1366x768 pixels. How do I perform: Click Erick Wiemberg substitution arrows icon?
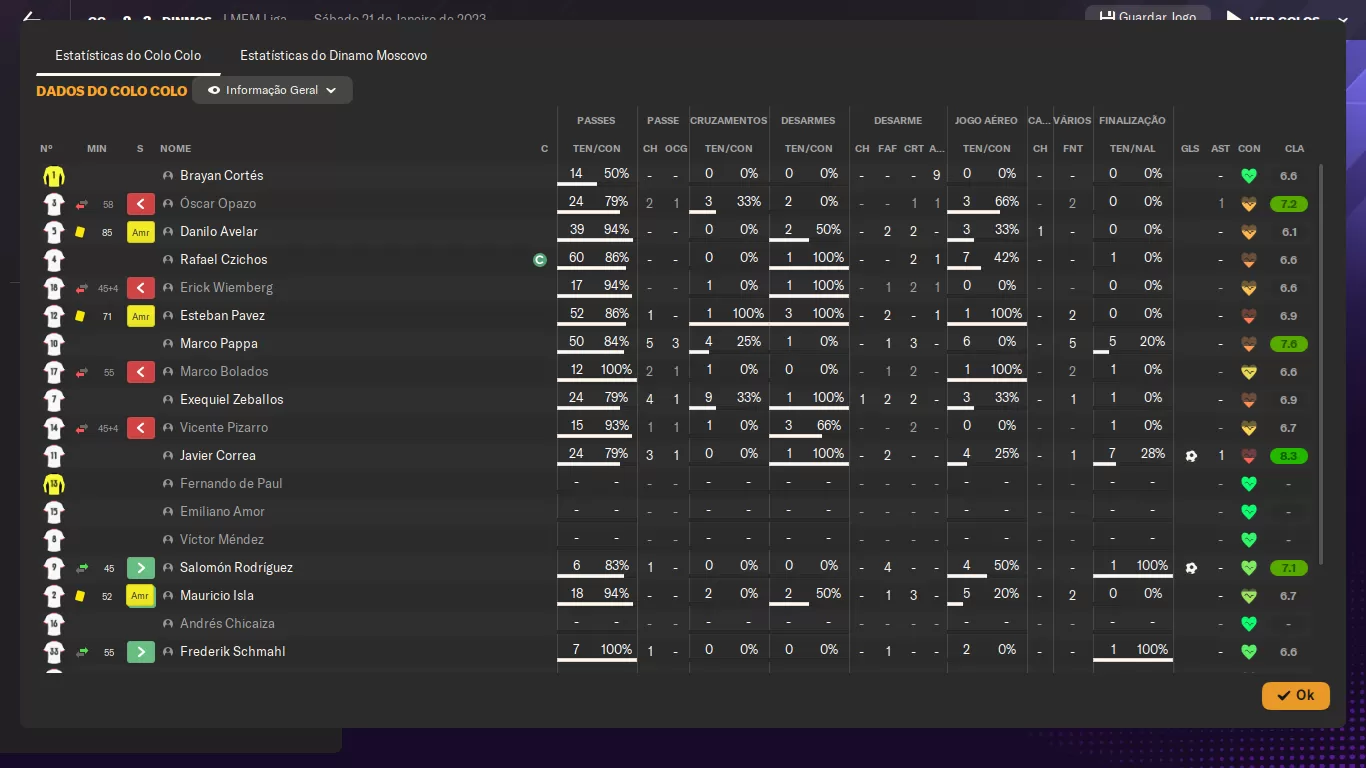[82, 288]
